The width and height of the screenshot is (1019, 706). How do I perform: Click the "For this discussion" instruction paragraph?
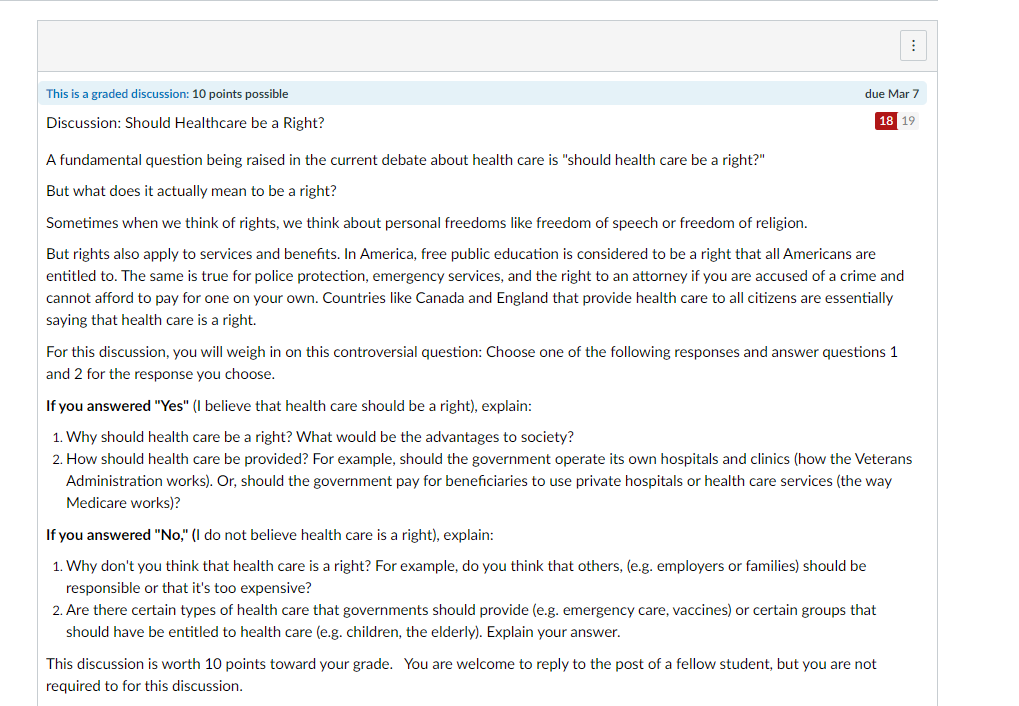pyautogui.click(x=472, y=363)
